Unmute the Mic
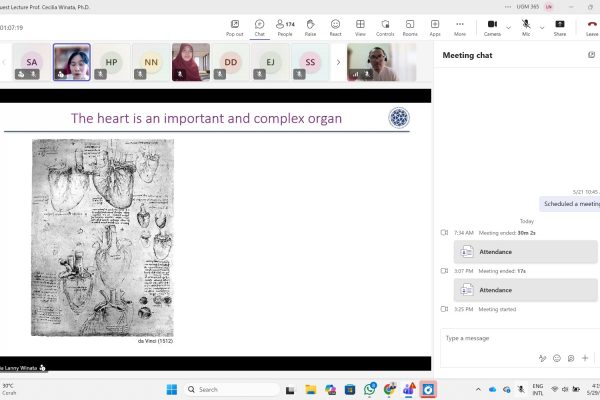 pos(526,28)
